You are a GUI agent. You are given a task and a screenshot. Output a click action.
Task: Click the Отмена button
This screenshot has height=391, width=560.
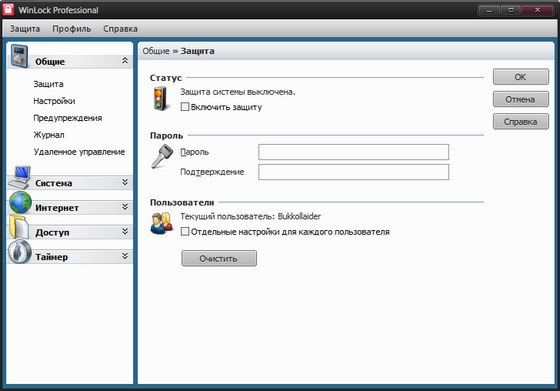(521, 99)
